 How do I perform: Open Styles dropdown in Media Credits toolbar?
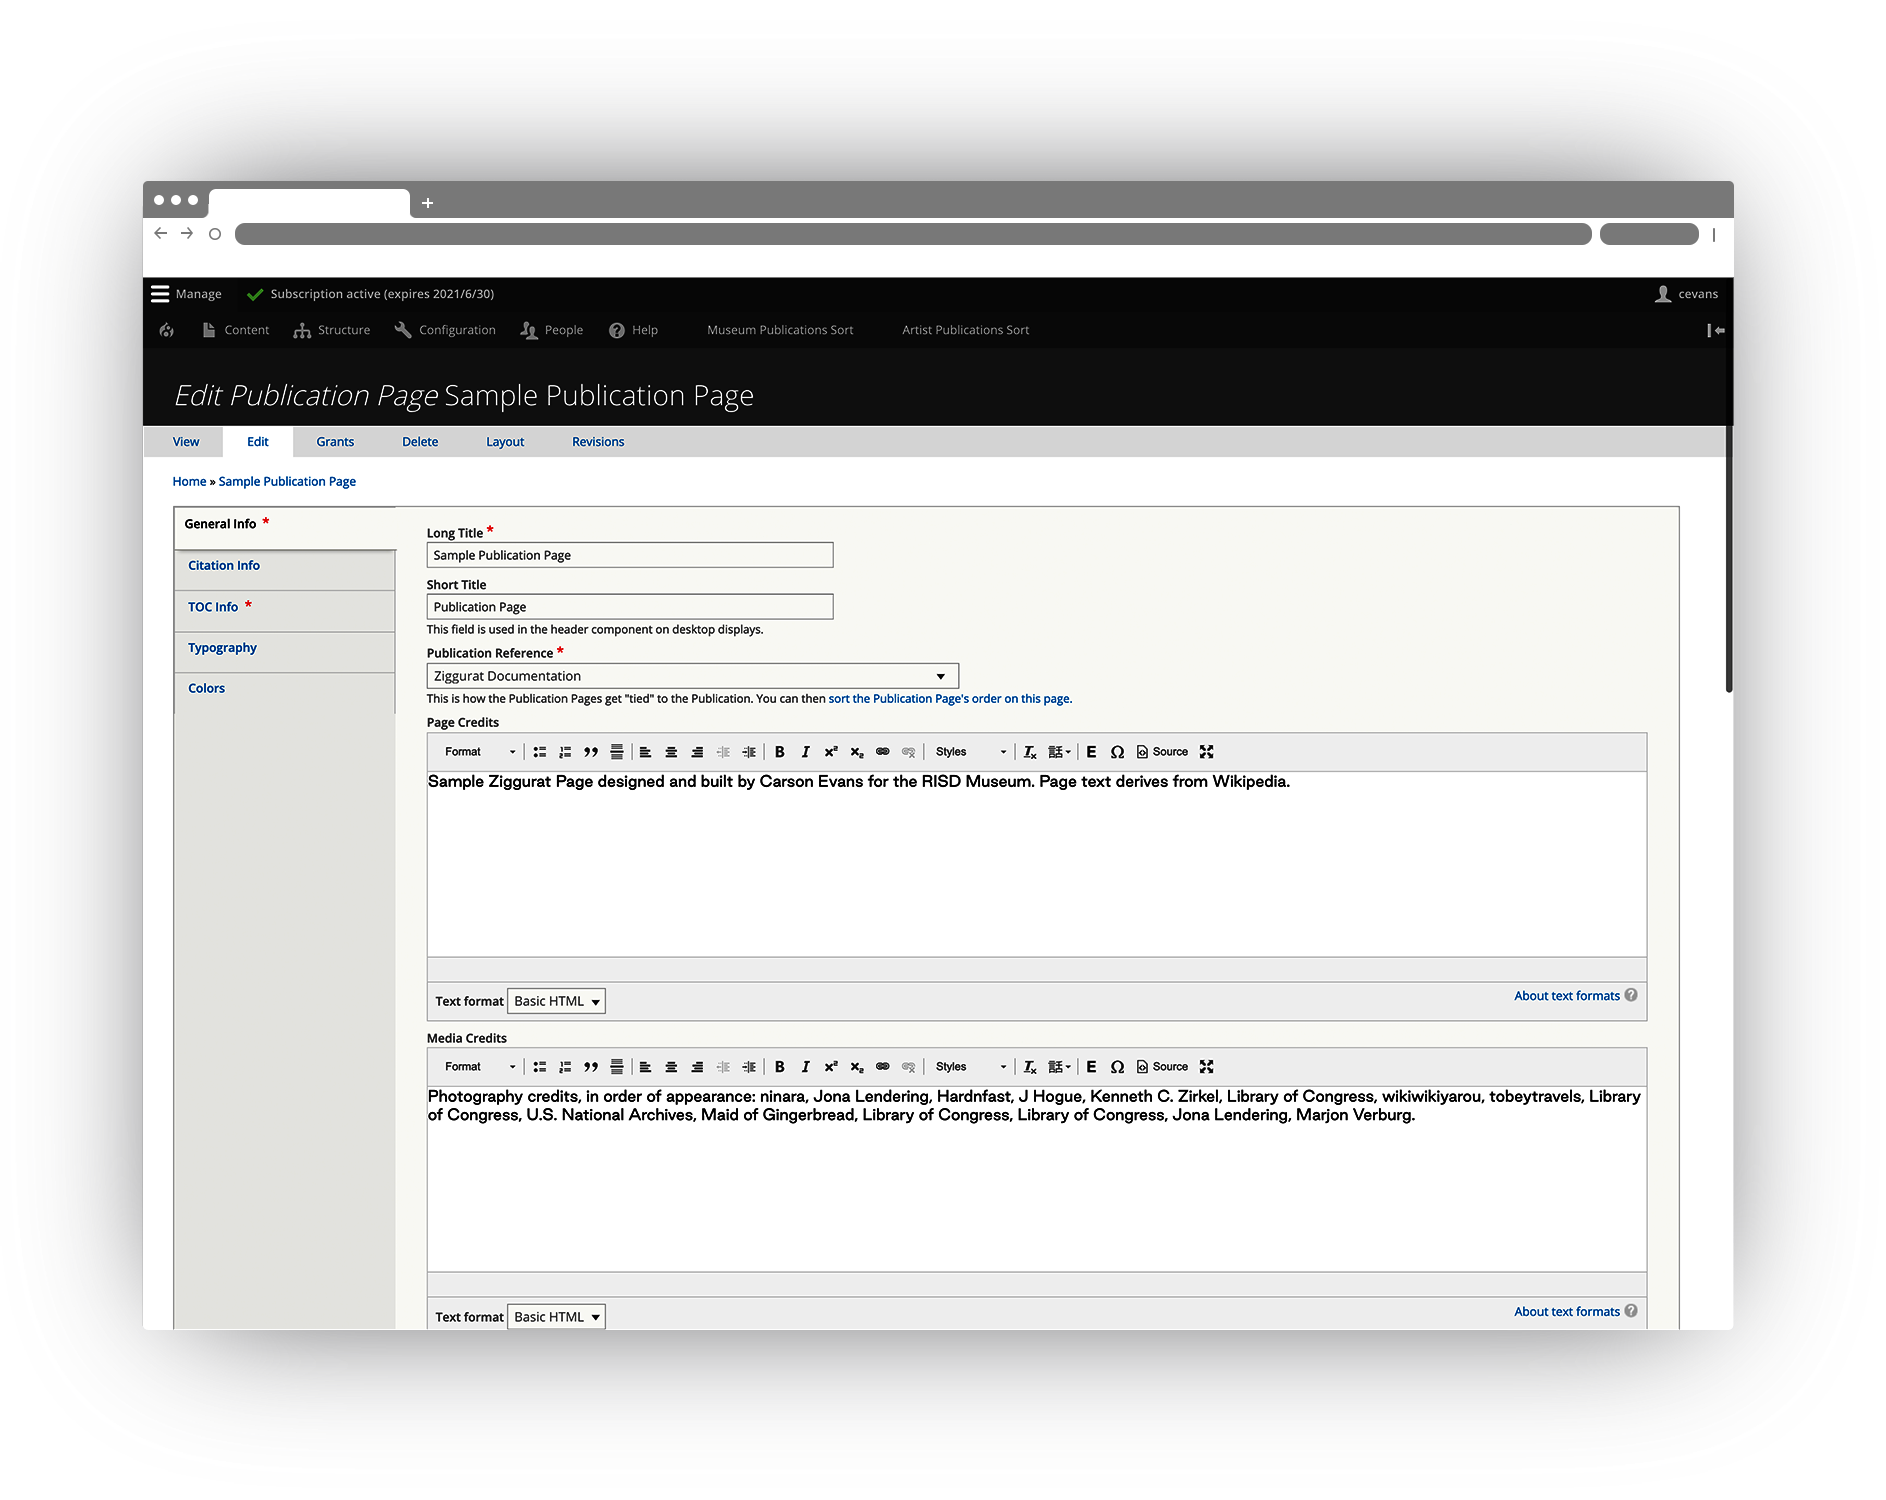click(970, 1067)
